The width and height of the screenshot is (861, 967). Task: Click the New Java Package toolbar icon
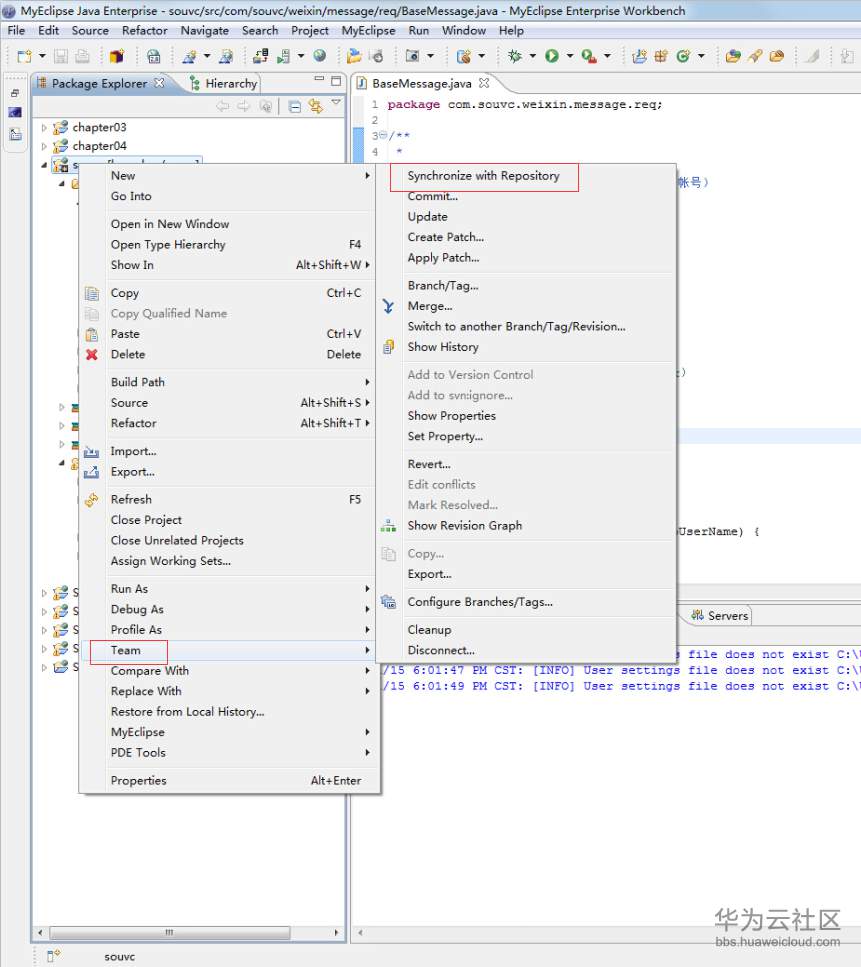tap(661, 56)
